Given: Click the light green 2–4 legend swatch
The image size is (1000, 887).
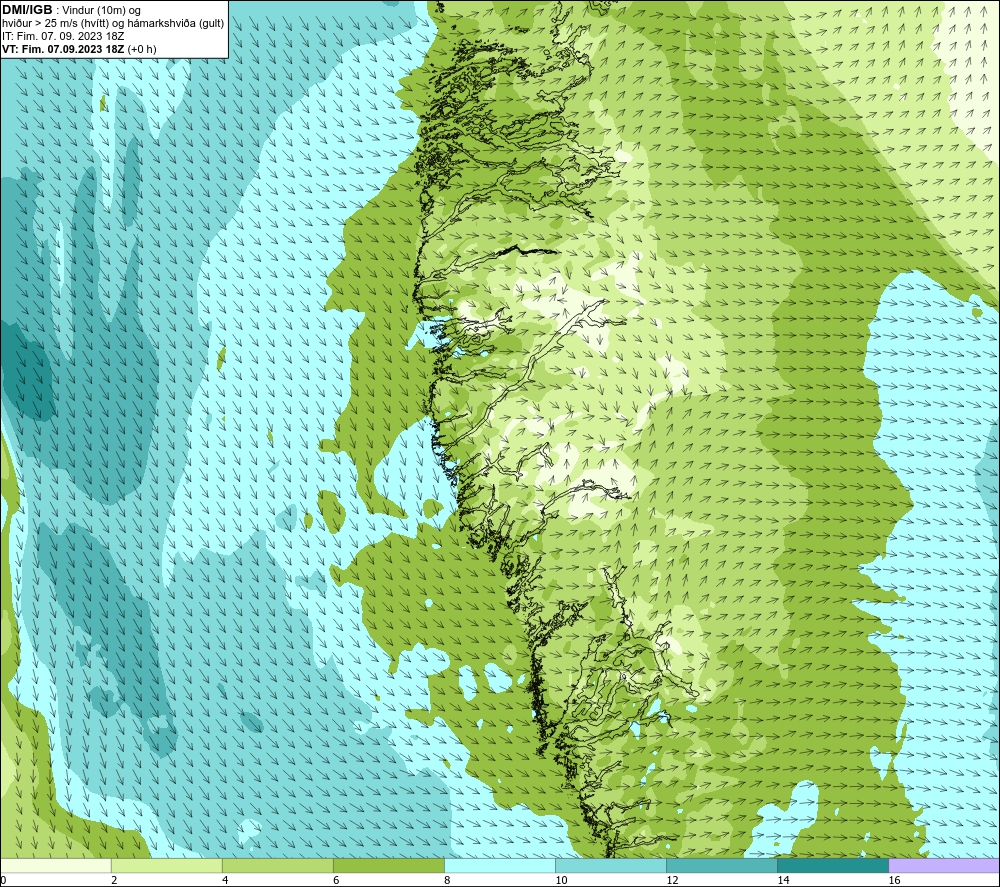Looking at the screenshot, I should click(167, 865).
